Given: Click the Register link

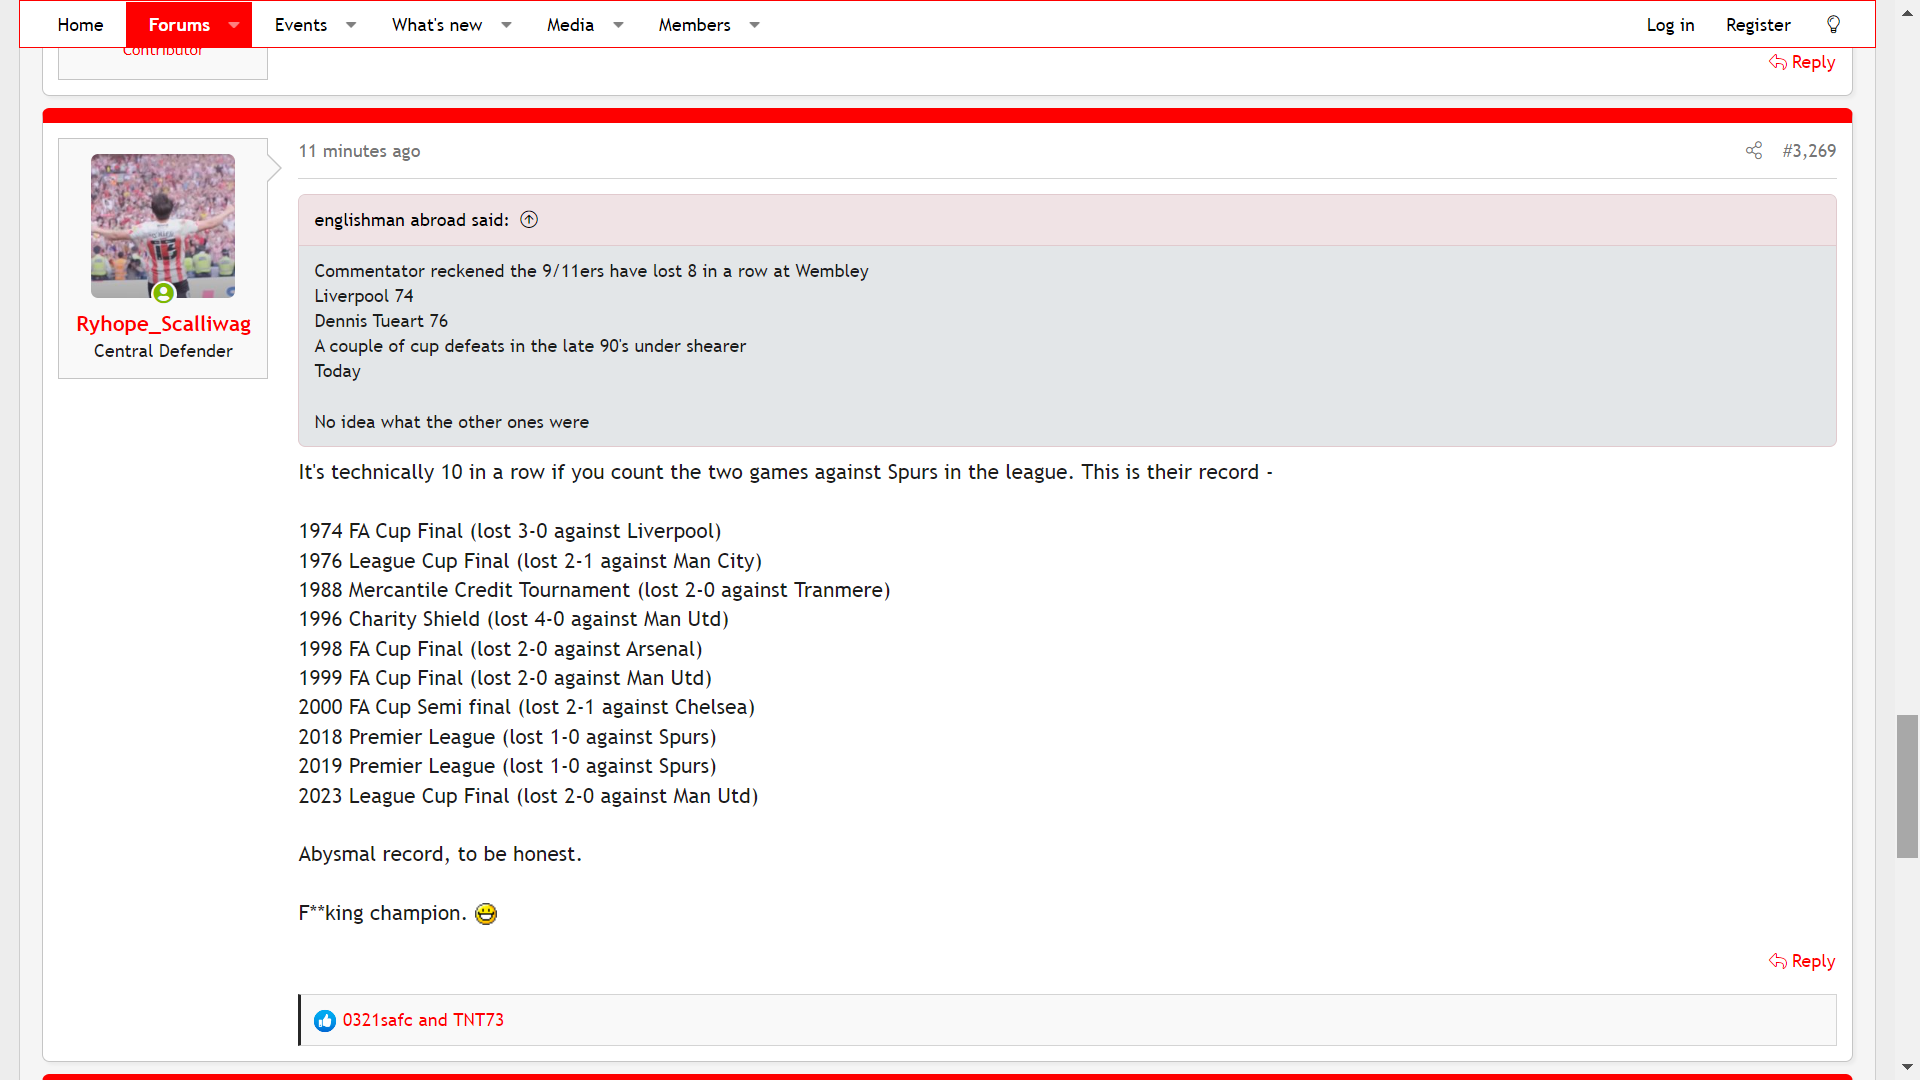Looking at the screenshot, I should pyautogui.click(x=1758, y=24).
